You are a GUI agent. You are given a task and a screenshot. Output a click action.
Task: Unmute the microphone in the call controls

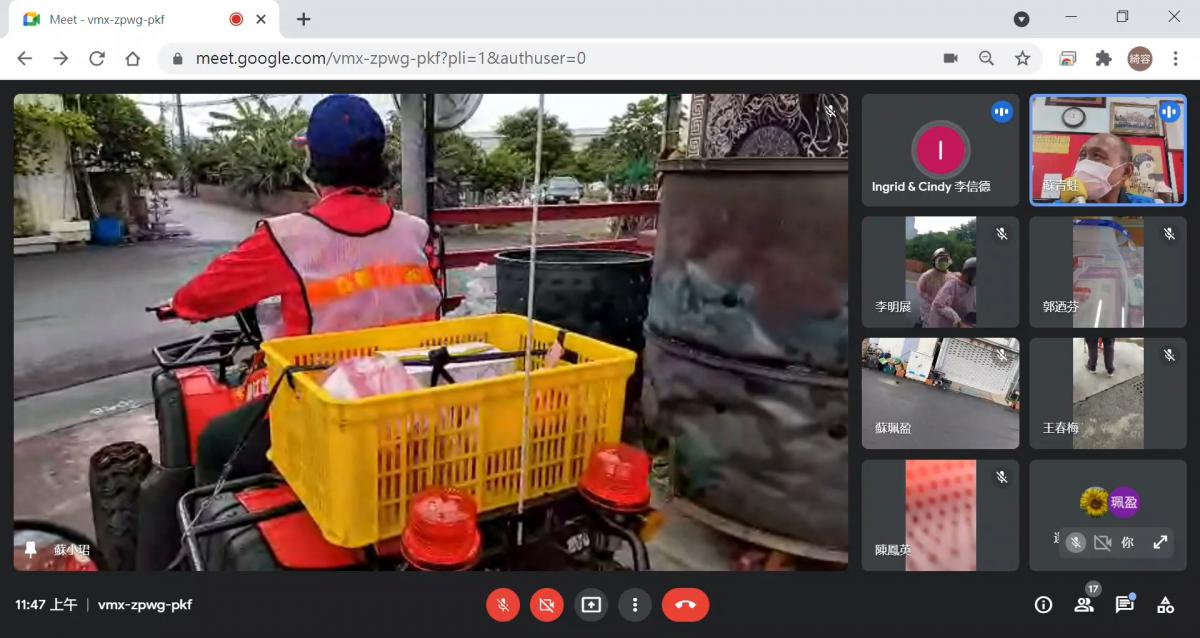coord(503,605)
